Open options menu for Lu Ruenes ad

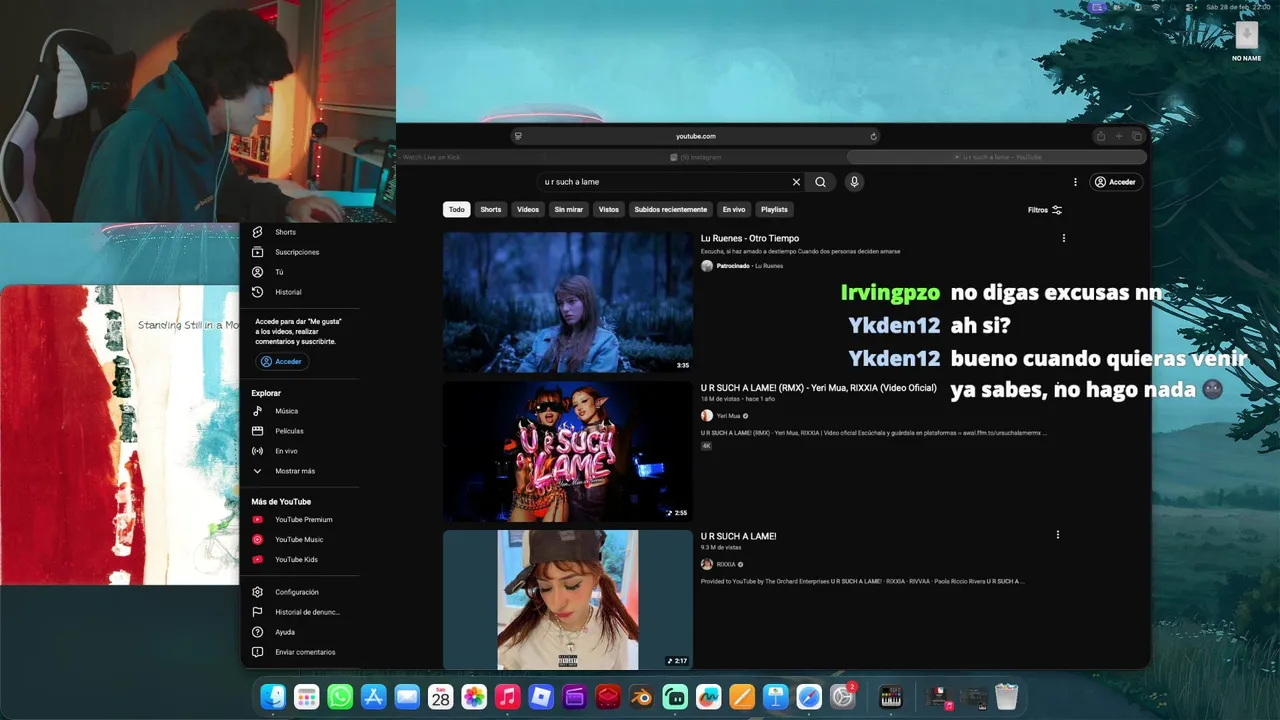pos(1063,238)
